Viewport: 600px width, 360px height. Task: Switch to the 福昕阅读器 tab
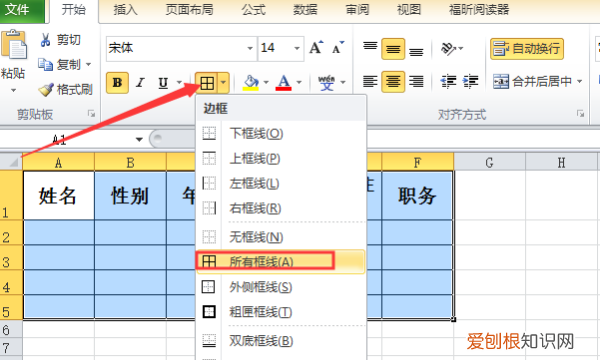[x=479, y=10]
